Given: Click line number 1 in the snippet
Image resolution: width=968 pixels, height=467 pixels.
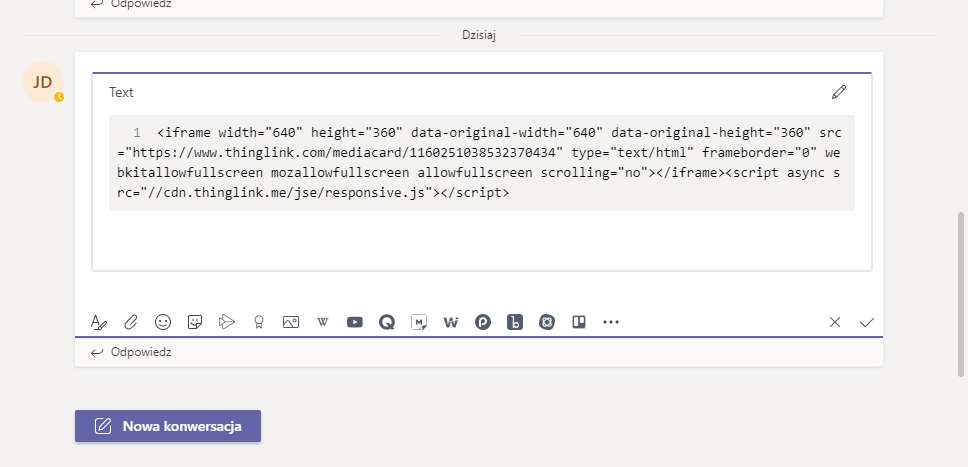Looking at the screenshot, I should tap(136, 133).
